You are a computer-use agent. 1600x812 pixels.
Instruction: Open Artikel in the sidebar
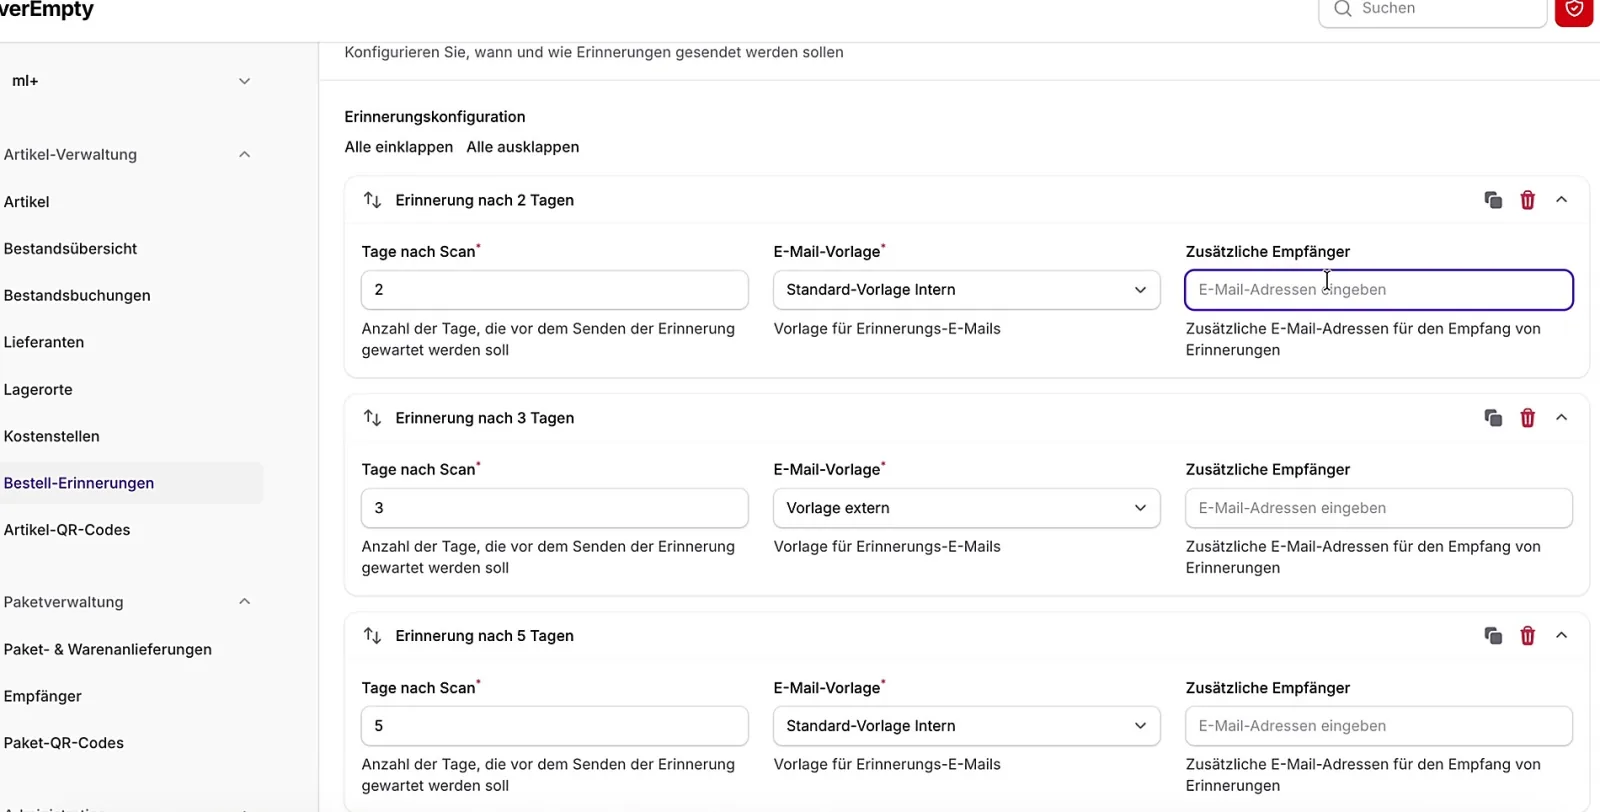(27, 202)
